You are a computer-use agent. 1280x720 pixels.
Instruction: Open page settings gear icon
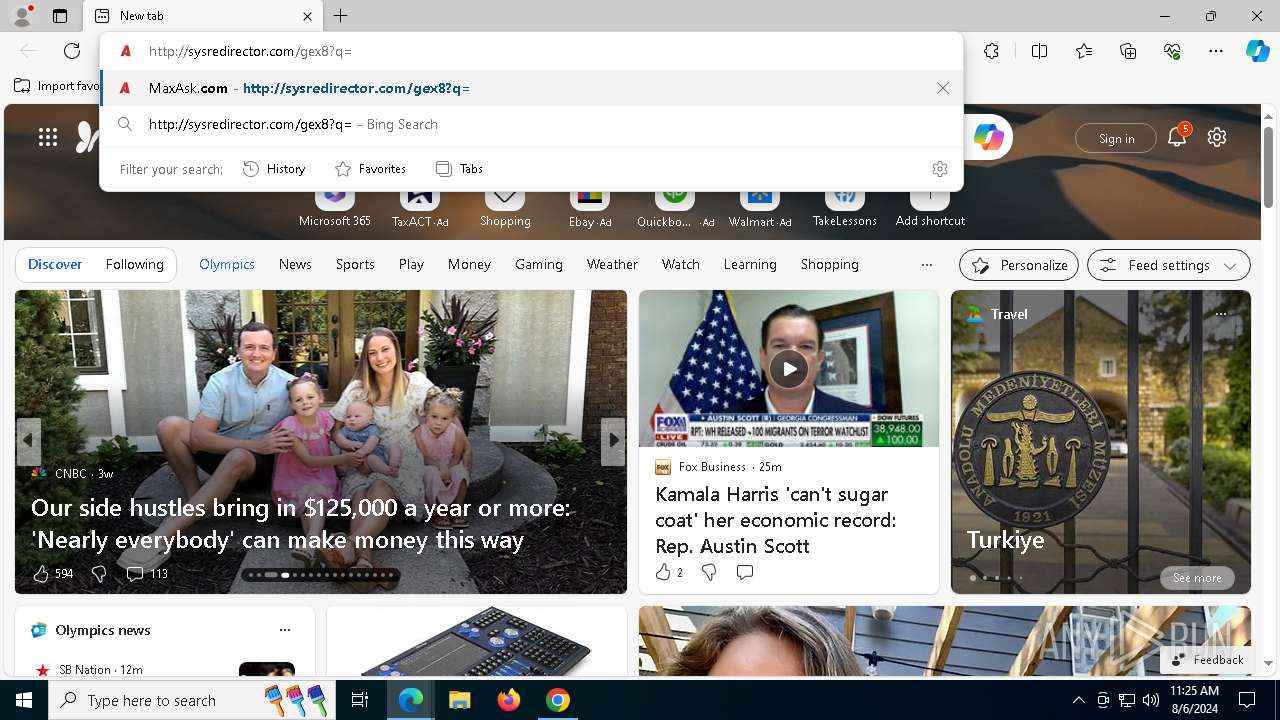(x=1217, y=137)
